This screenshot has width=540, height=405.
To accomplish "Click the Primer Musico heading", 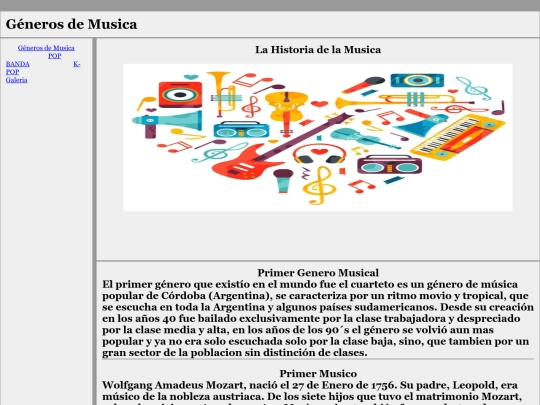I will tap(318, 374).
